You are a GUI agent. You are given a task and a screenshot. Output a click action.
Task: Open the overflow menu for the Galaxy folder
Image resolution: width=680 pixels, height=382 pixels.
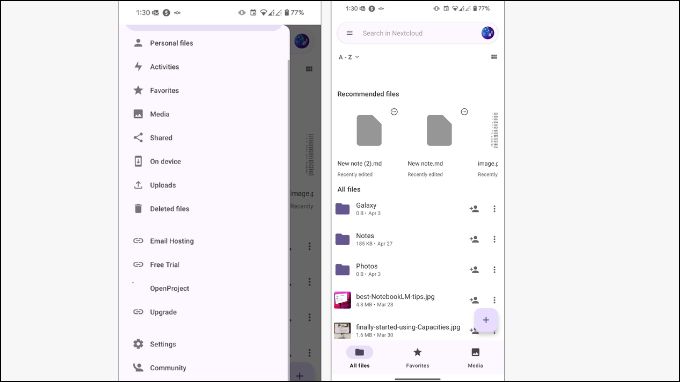pyautogui.click(x=494, y=209)
